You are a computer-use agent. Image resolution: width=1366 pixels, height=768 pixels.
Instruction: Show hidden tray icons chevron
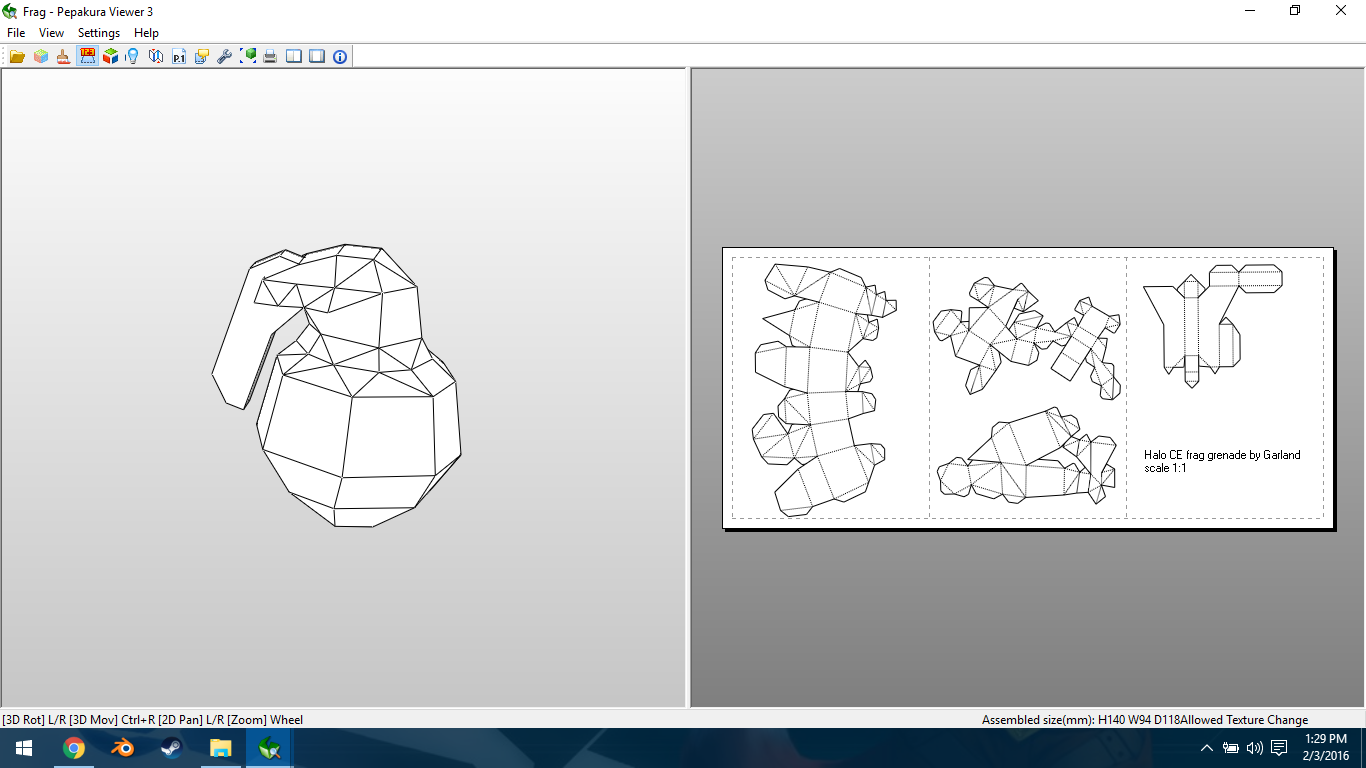click(1207, 748)
